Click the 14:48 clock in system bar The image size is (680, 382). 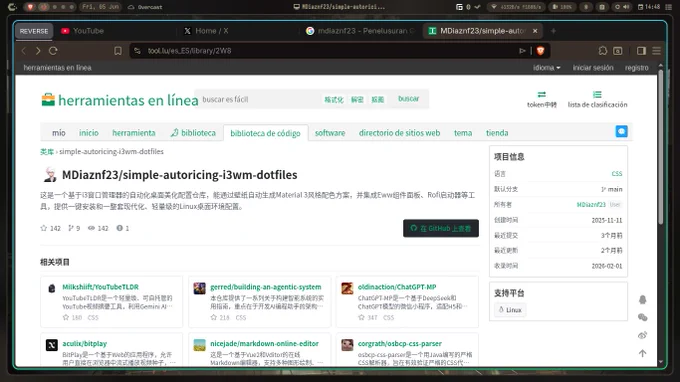point(649,7)
